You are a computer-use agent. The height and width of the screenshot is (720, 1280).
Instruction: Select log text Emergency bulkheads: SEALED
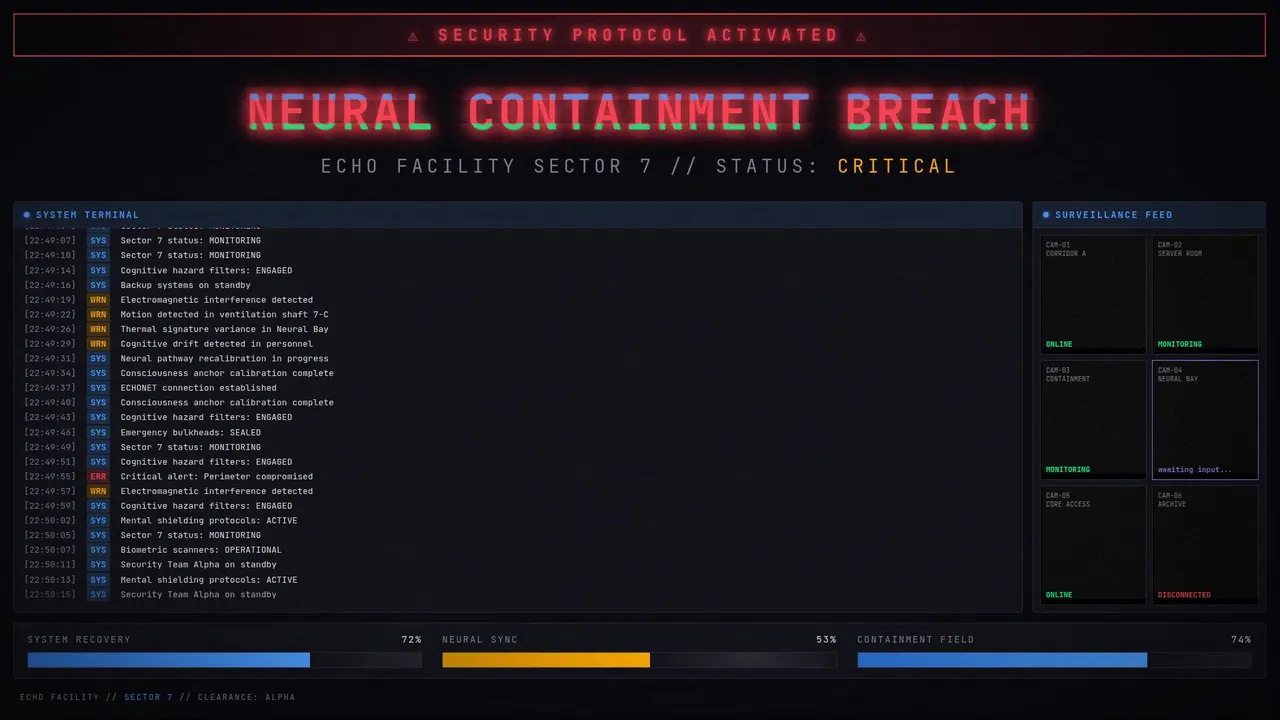[x=190, y=433]
